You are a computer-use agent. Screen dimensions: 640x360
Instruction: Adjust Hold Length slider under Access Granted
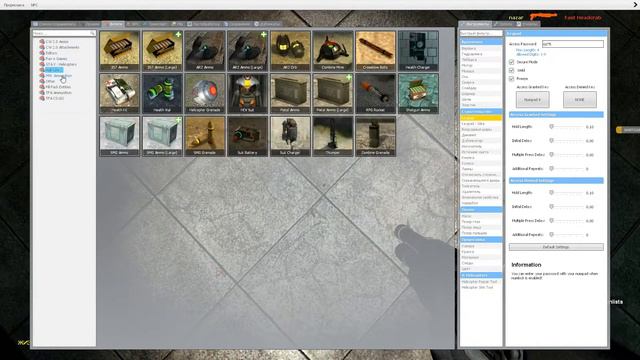(x=567, y=127)
